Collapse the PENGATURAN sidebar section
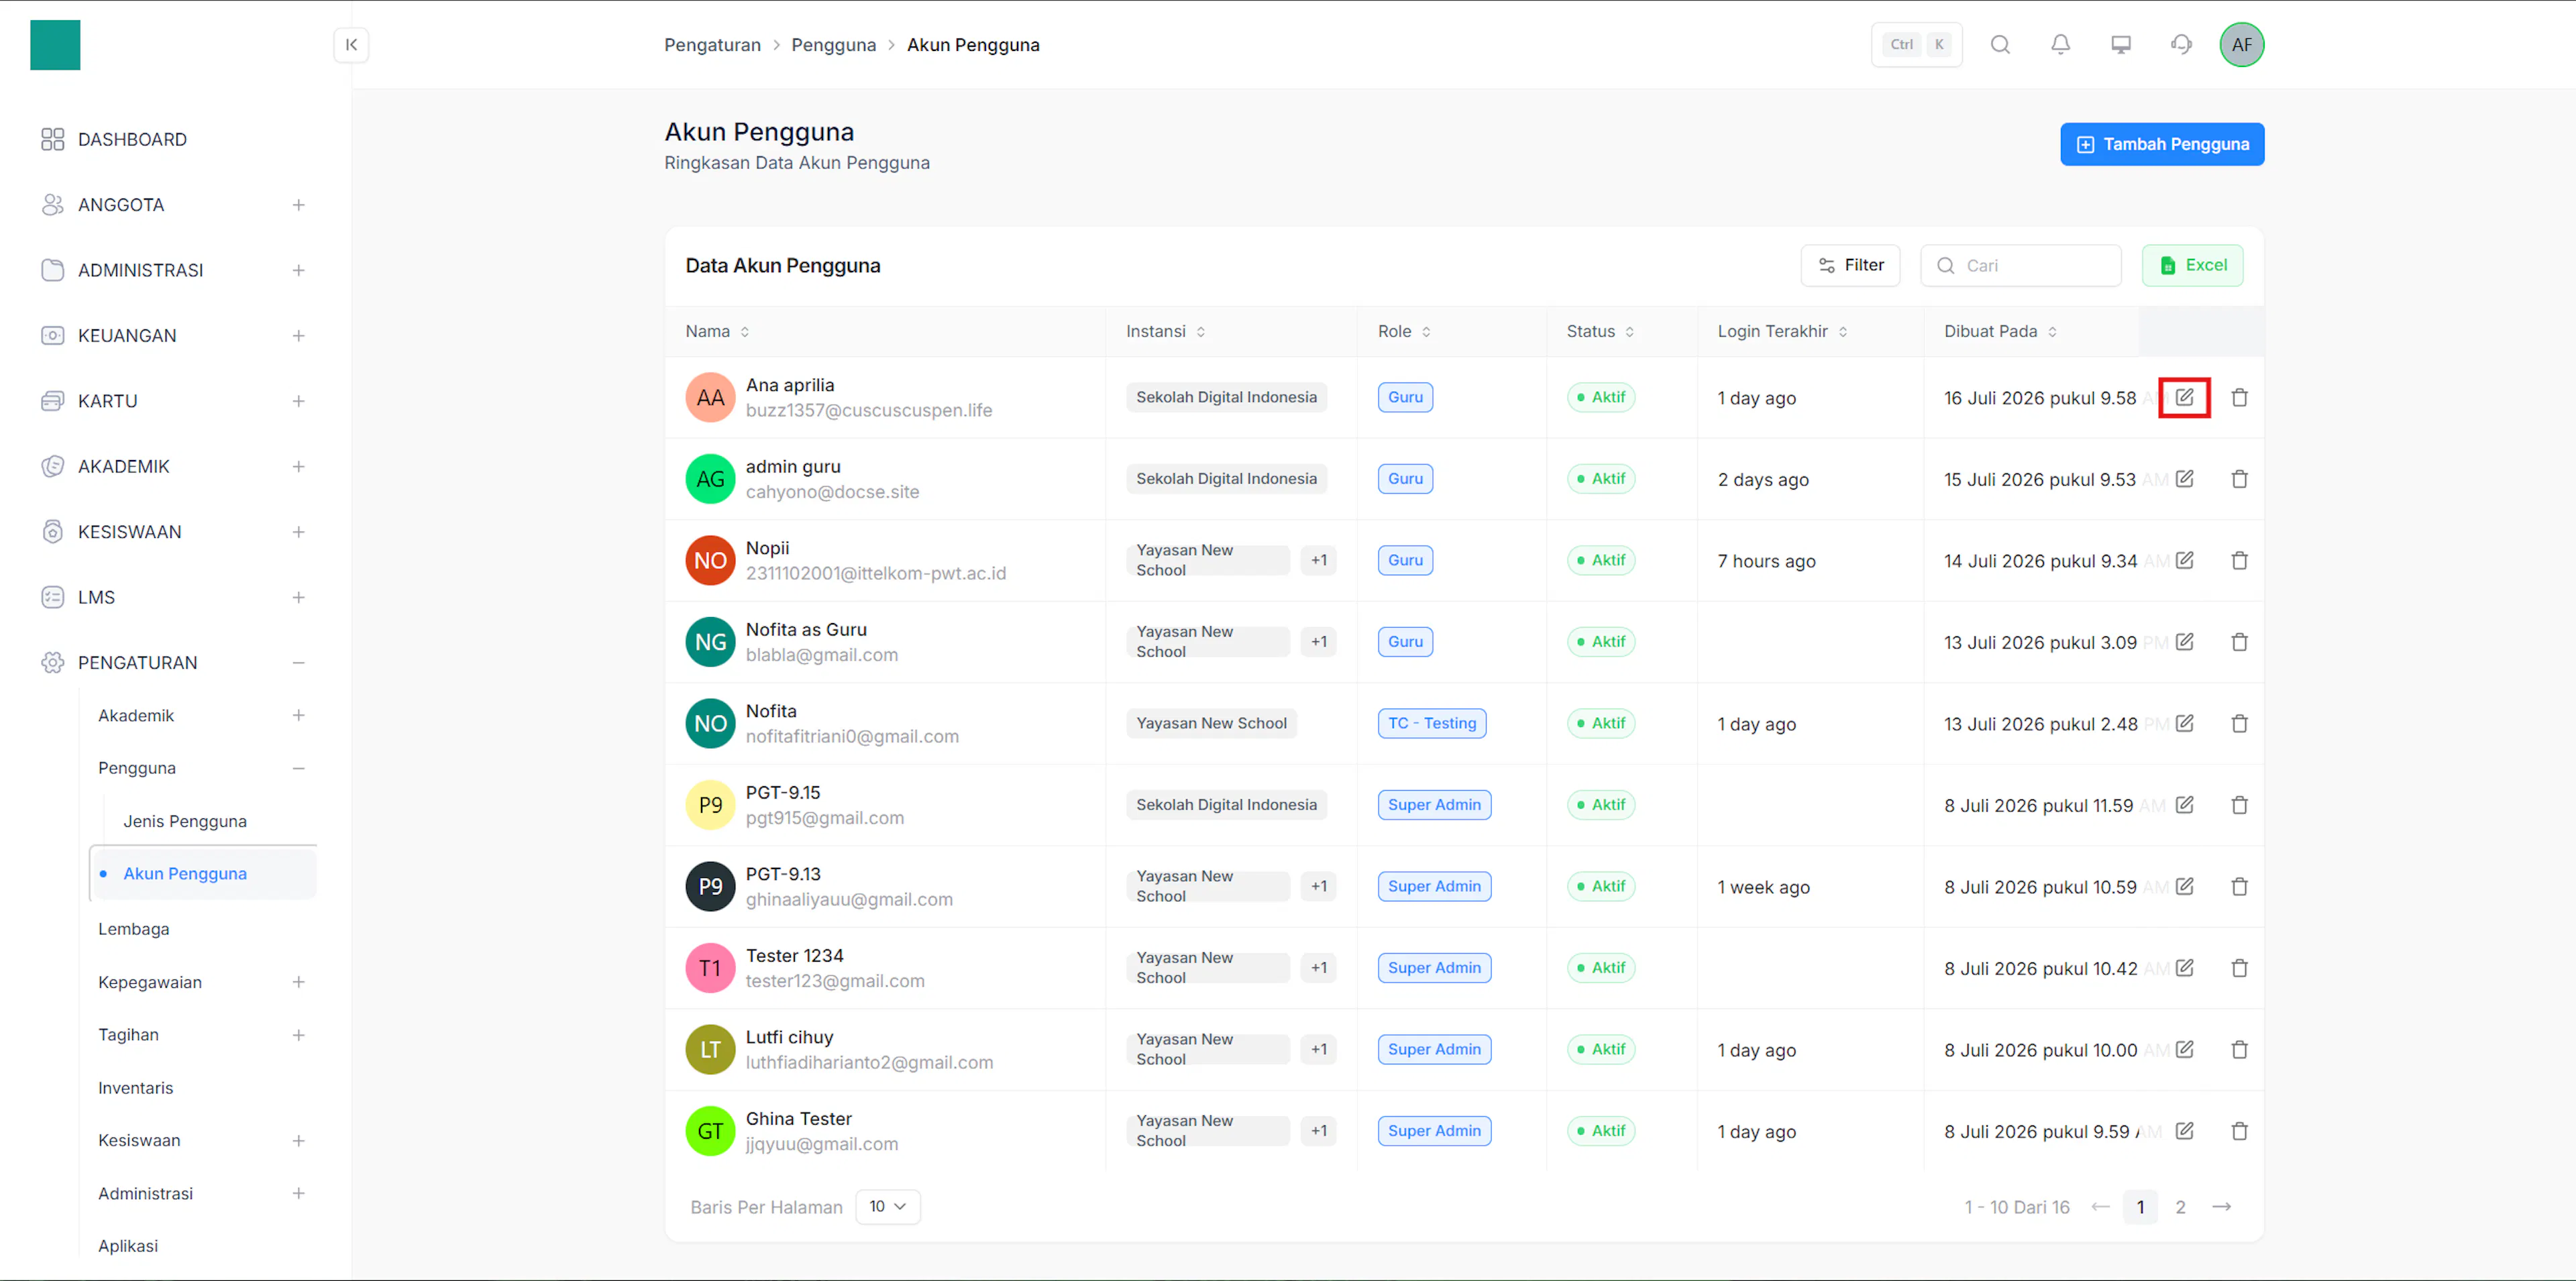Screen dimensions: 2576x1281 click(298, 662)
